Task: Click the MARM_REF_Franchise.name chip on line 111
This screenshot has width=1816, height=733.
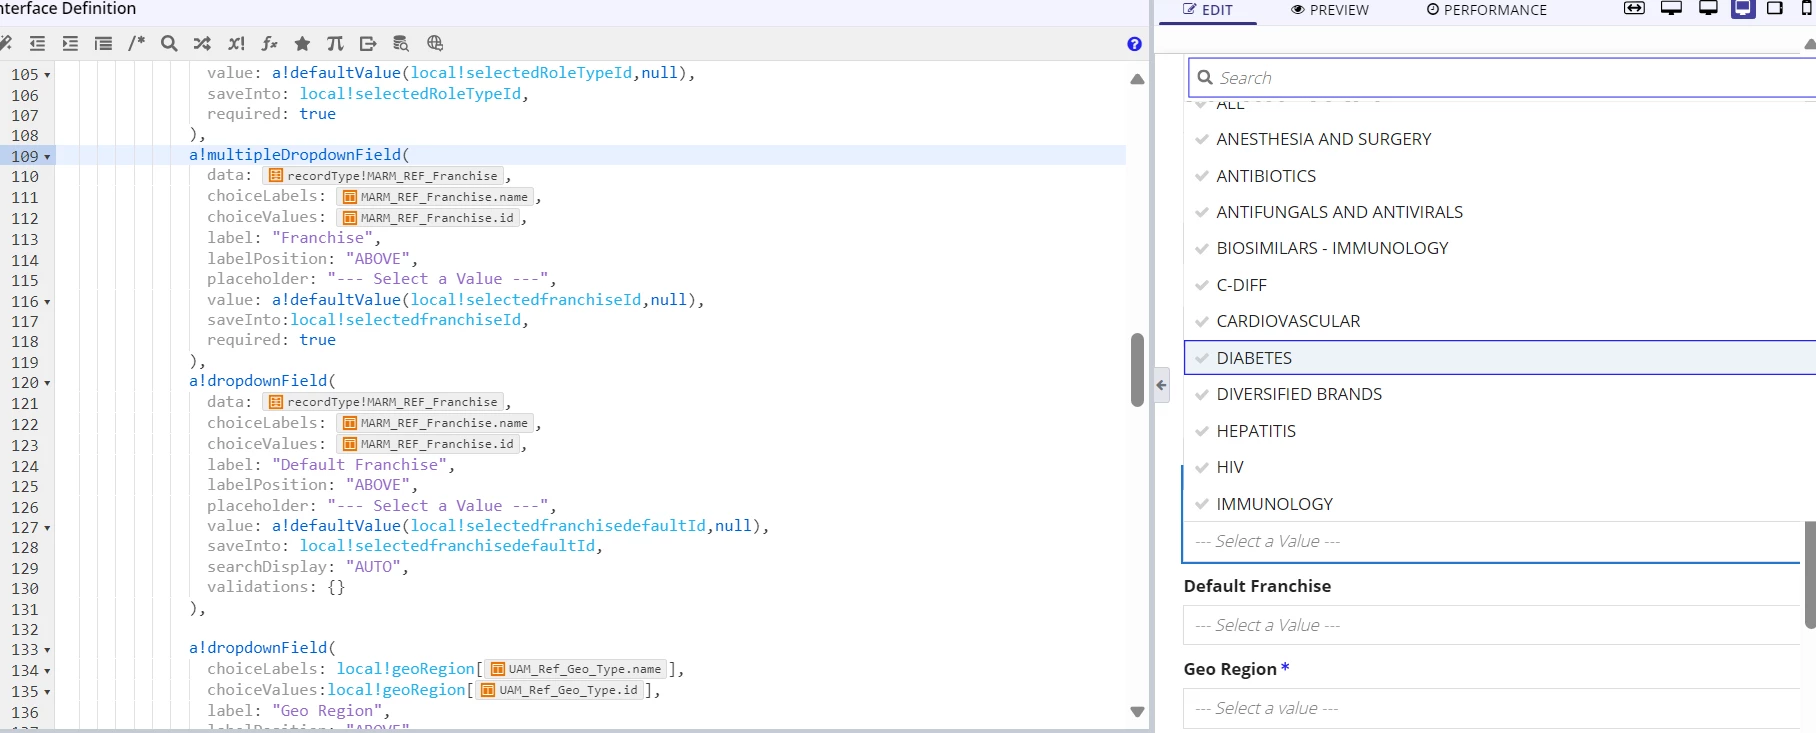Action: coord(435,197)
